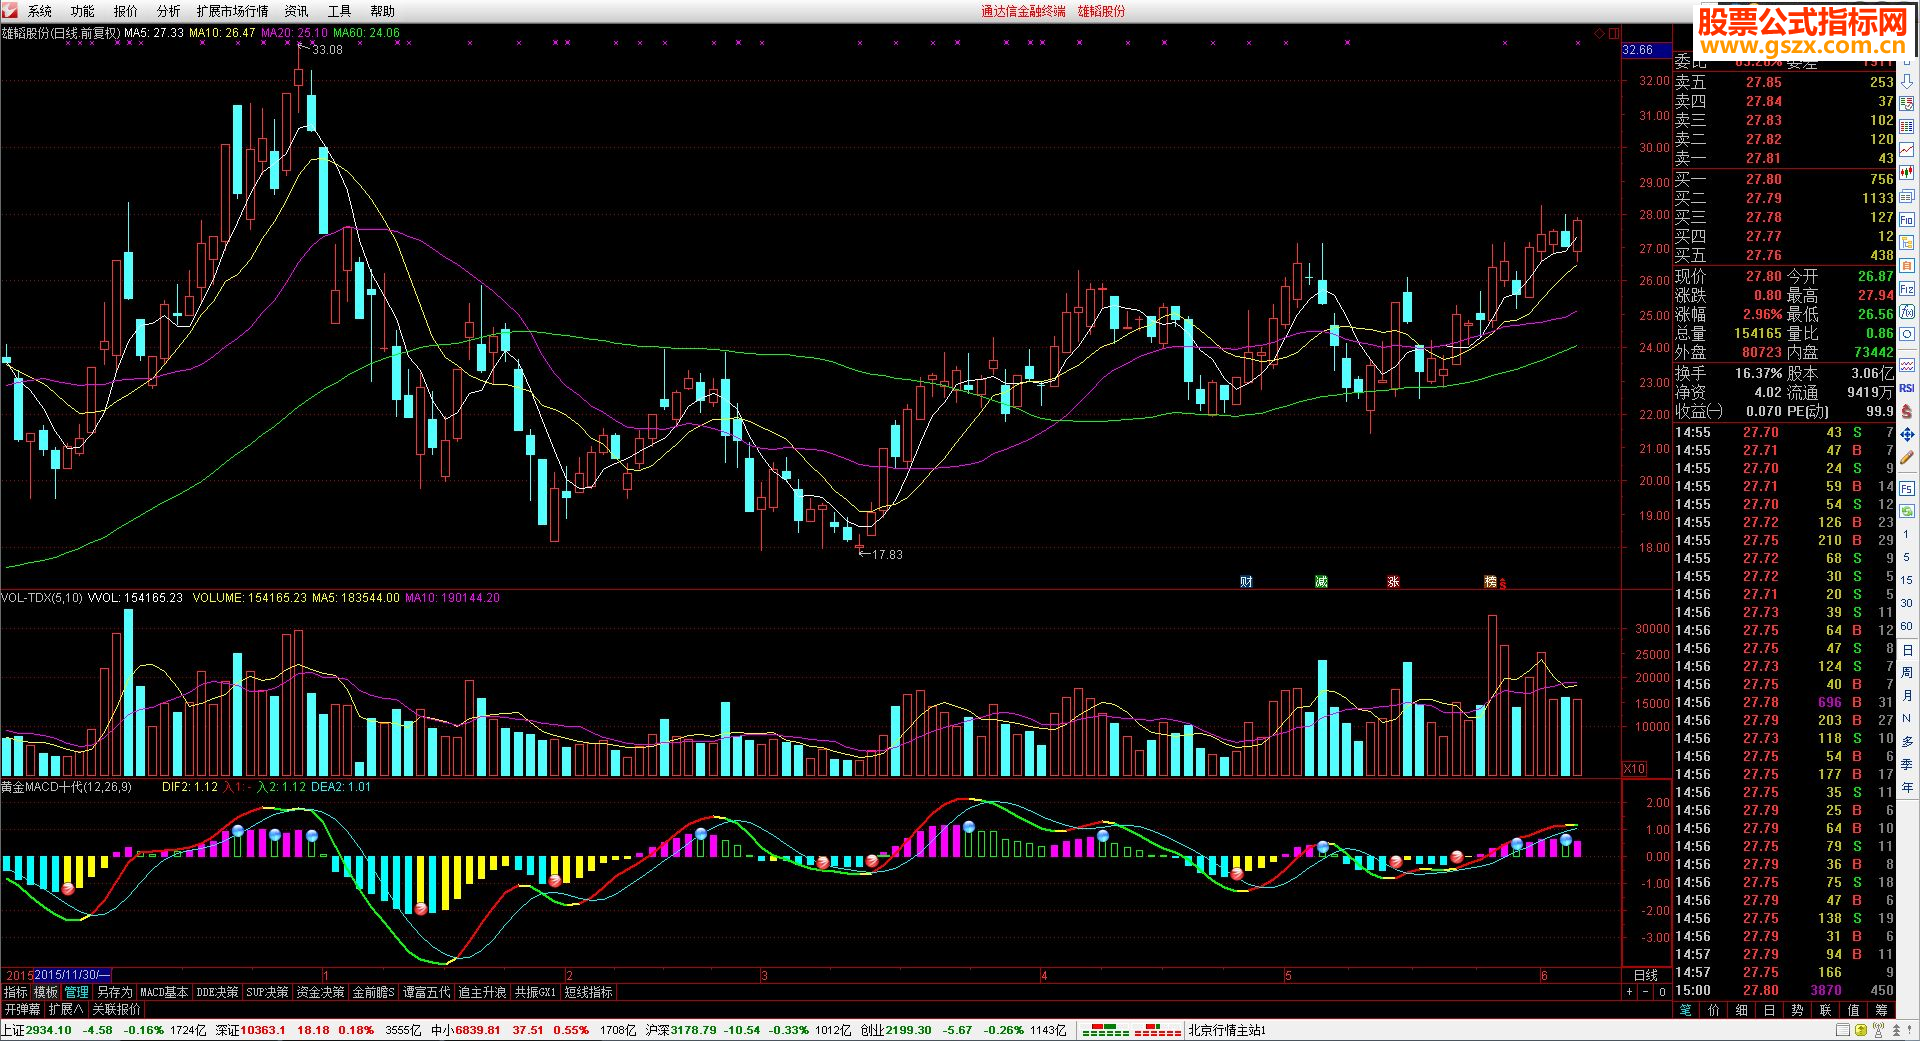Viewport: 1920px width, 1041px height.
Task: Open the 系统 menu
Action: [40, 11]
